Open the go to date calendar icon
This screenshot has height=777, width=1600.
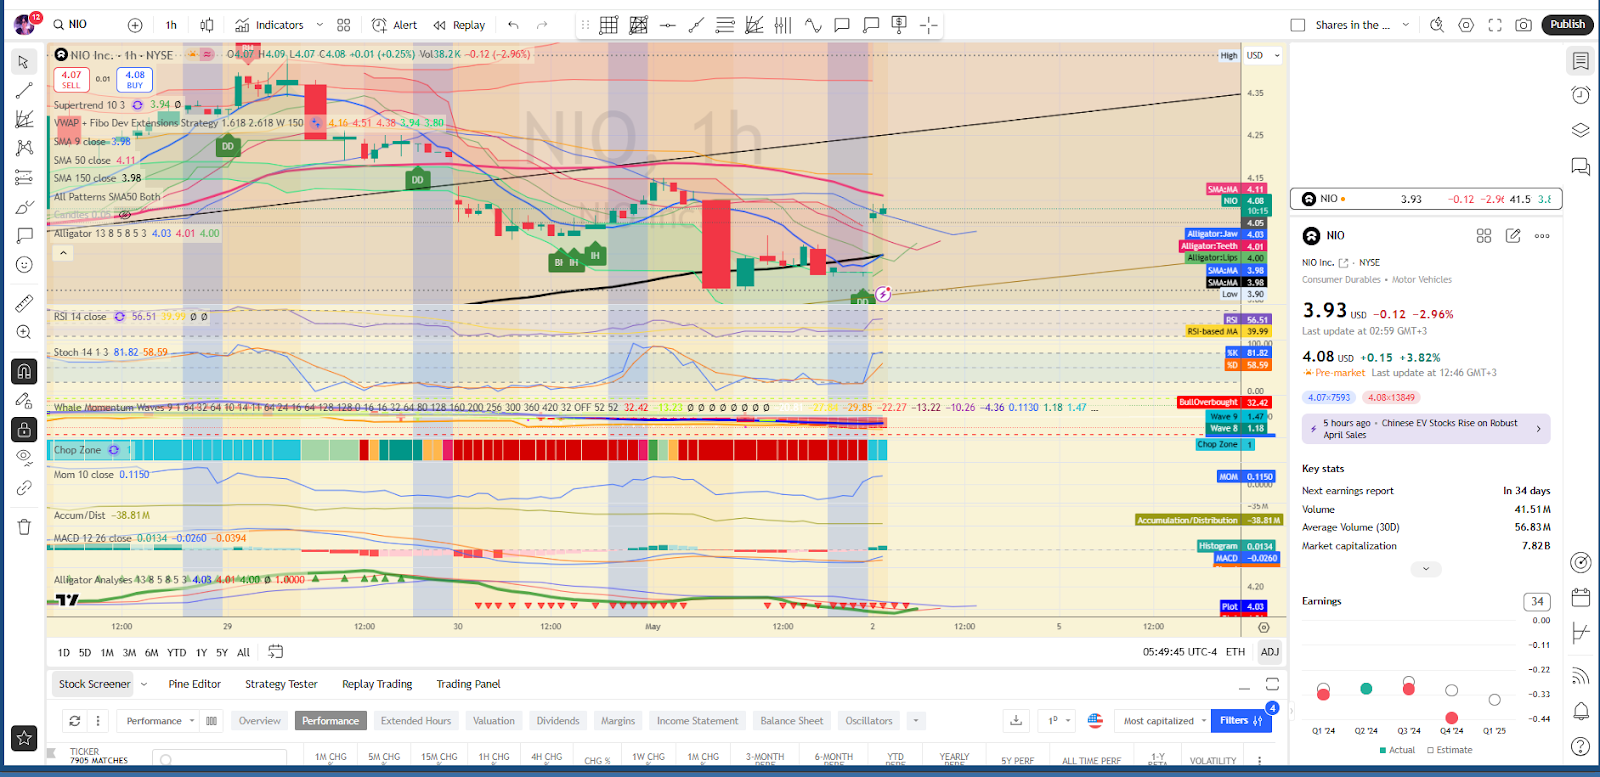tap(275, 652)
